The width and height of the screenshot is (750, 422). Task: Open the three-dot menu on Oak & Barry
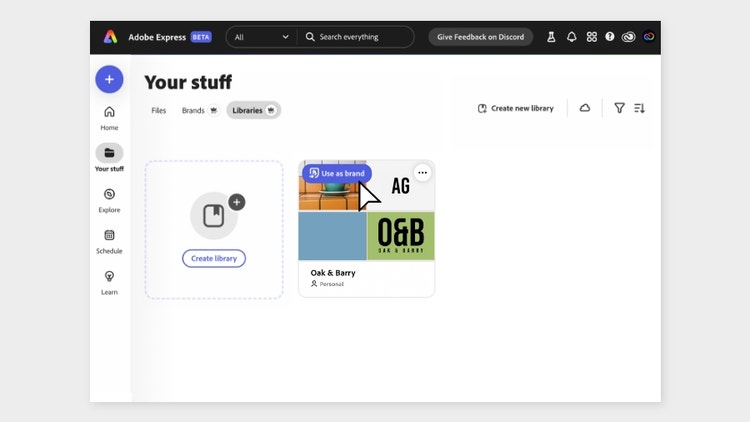coord(422,173)
